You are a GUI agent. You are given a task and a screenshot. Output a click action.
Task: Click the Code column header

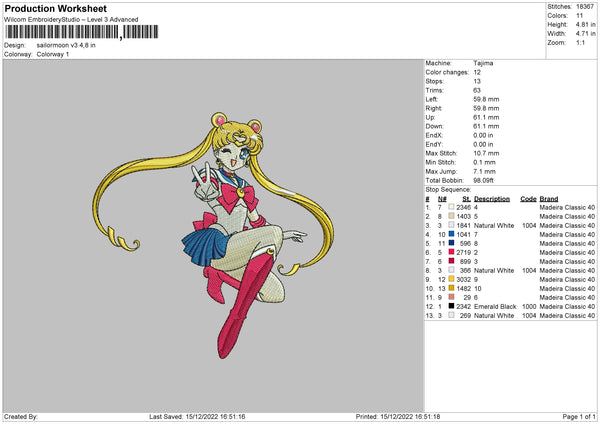pyautogui.click(x=528, y=197)
